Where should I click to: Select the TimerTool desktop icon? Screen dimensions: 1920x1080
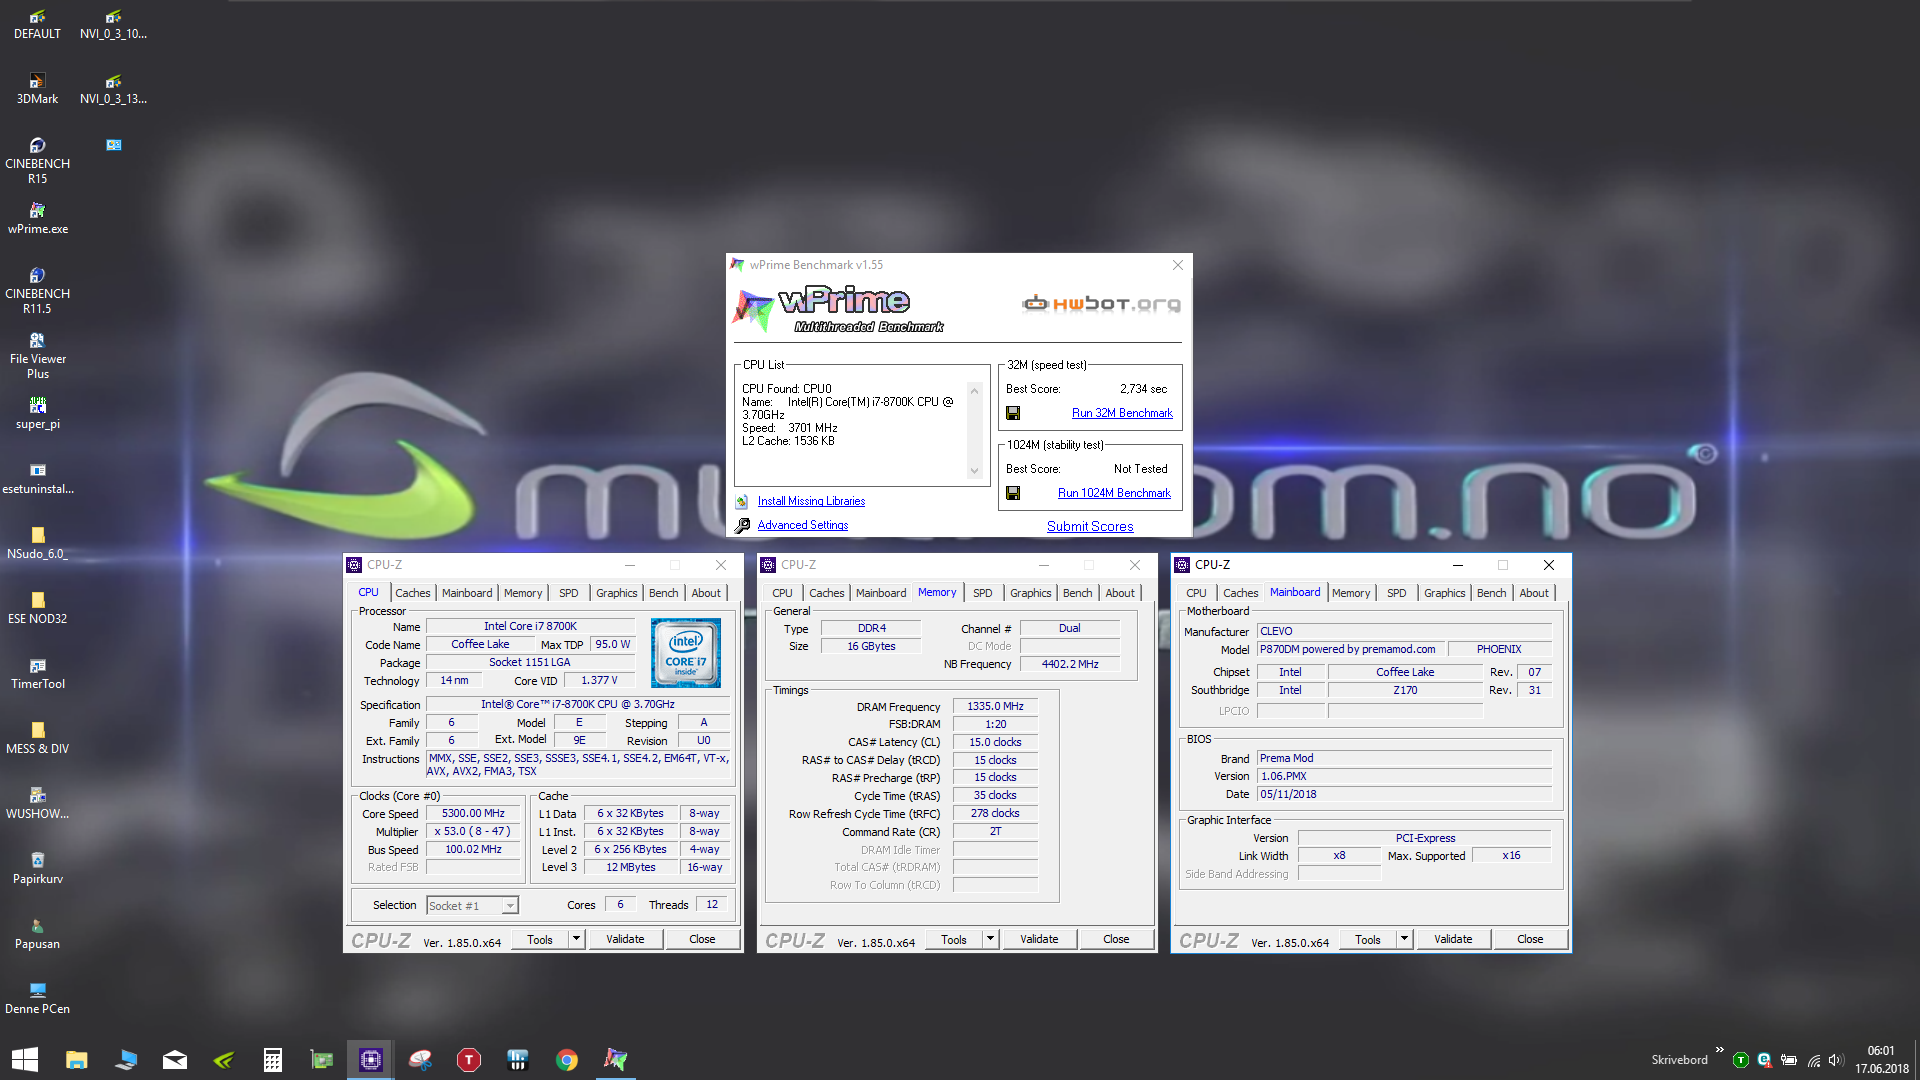point(37,674)
